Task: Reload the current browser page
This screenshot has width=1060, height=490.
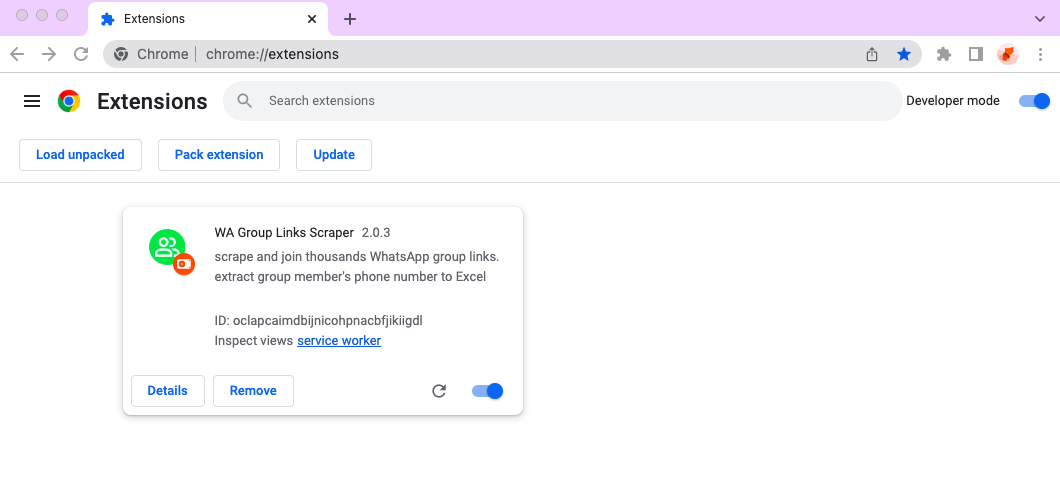Action: tap(81, 54)
